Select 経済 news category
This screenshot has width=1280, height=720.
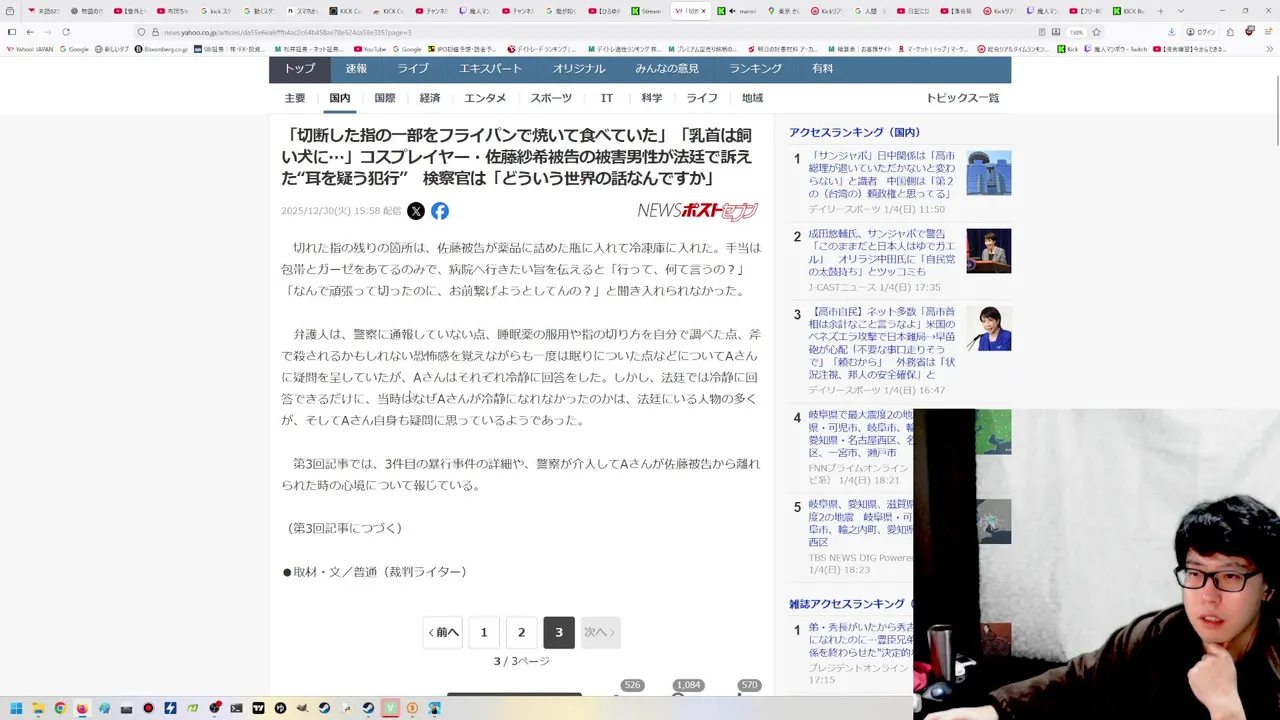click(x=430, y=98)
